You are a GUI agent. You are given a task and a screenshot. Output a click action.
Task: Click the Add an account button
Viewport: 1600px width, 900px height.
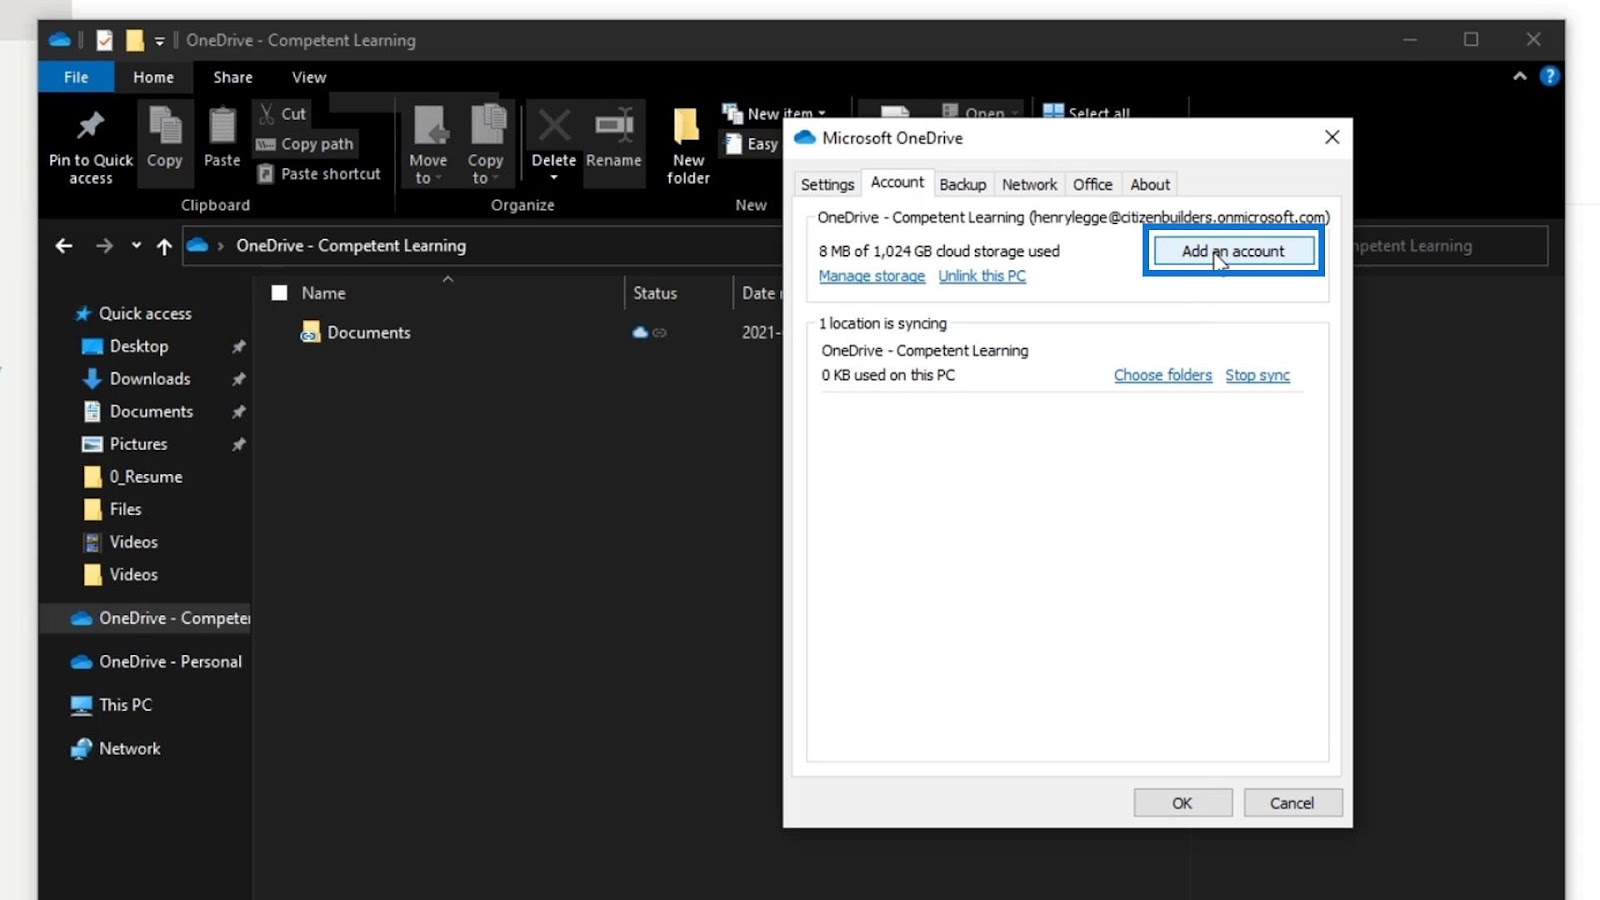click(x=1233, y=251)
